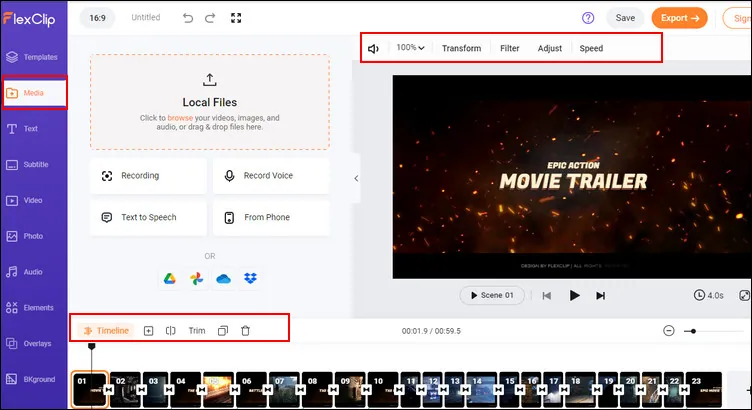
Task: Open the Text sidebar panel
Action: (x=23, y=129)
